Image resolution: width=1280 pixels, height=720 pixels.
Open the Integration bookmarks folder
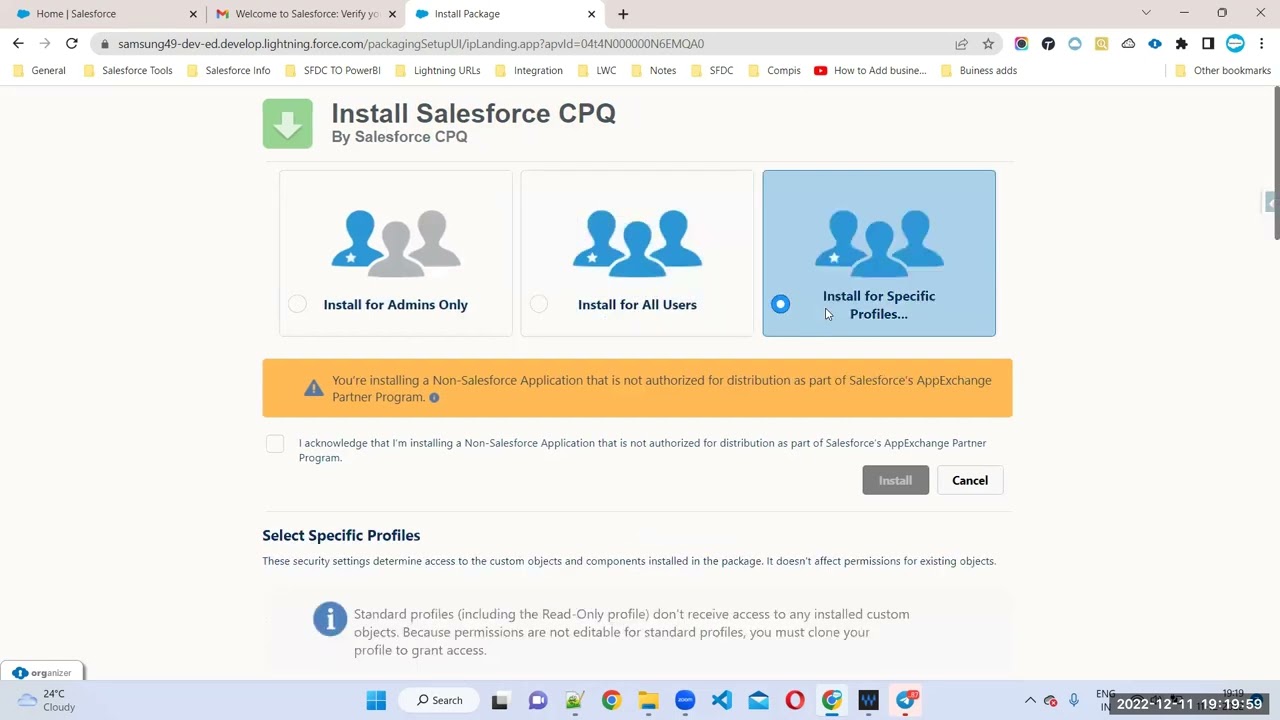click(x=529, y=71)
